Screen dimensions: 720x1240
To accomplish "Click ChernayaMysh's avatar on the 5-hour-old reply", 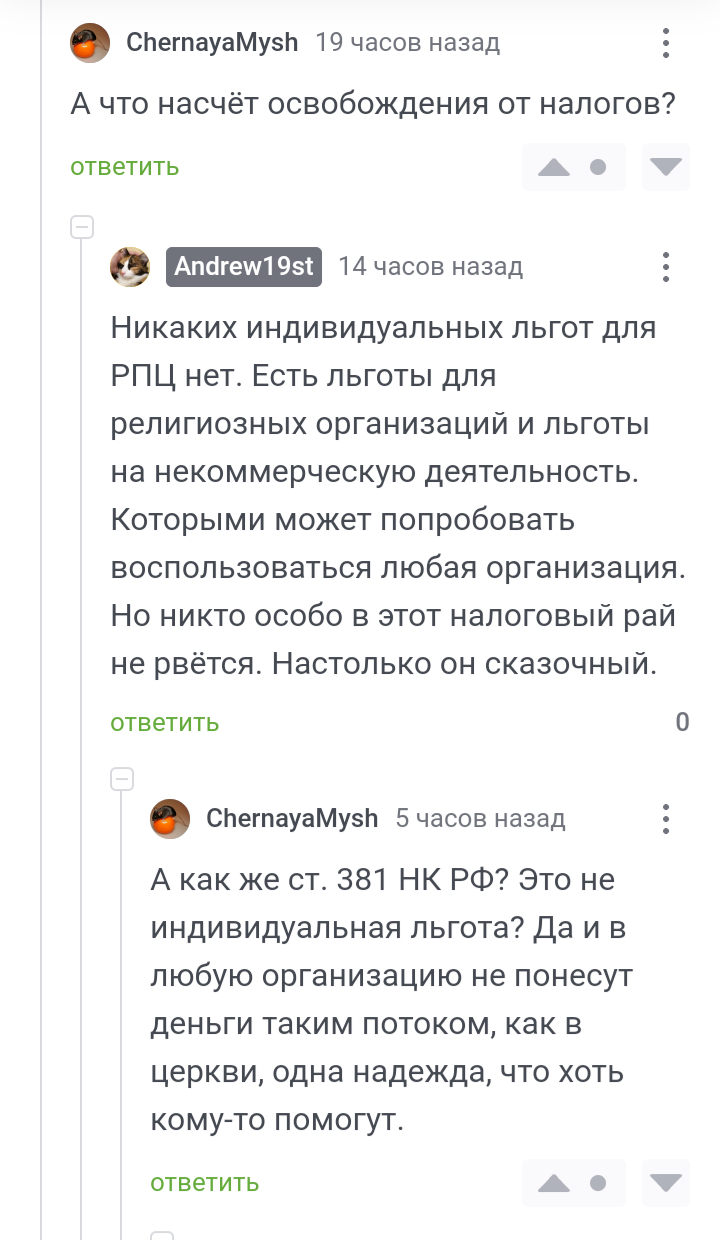I will tap(170, 819).
